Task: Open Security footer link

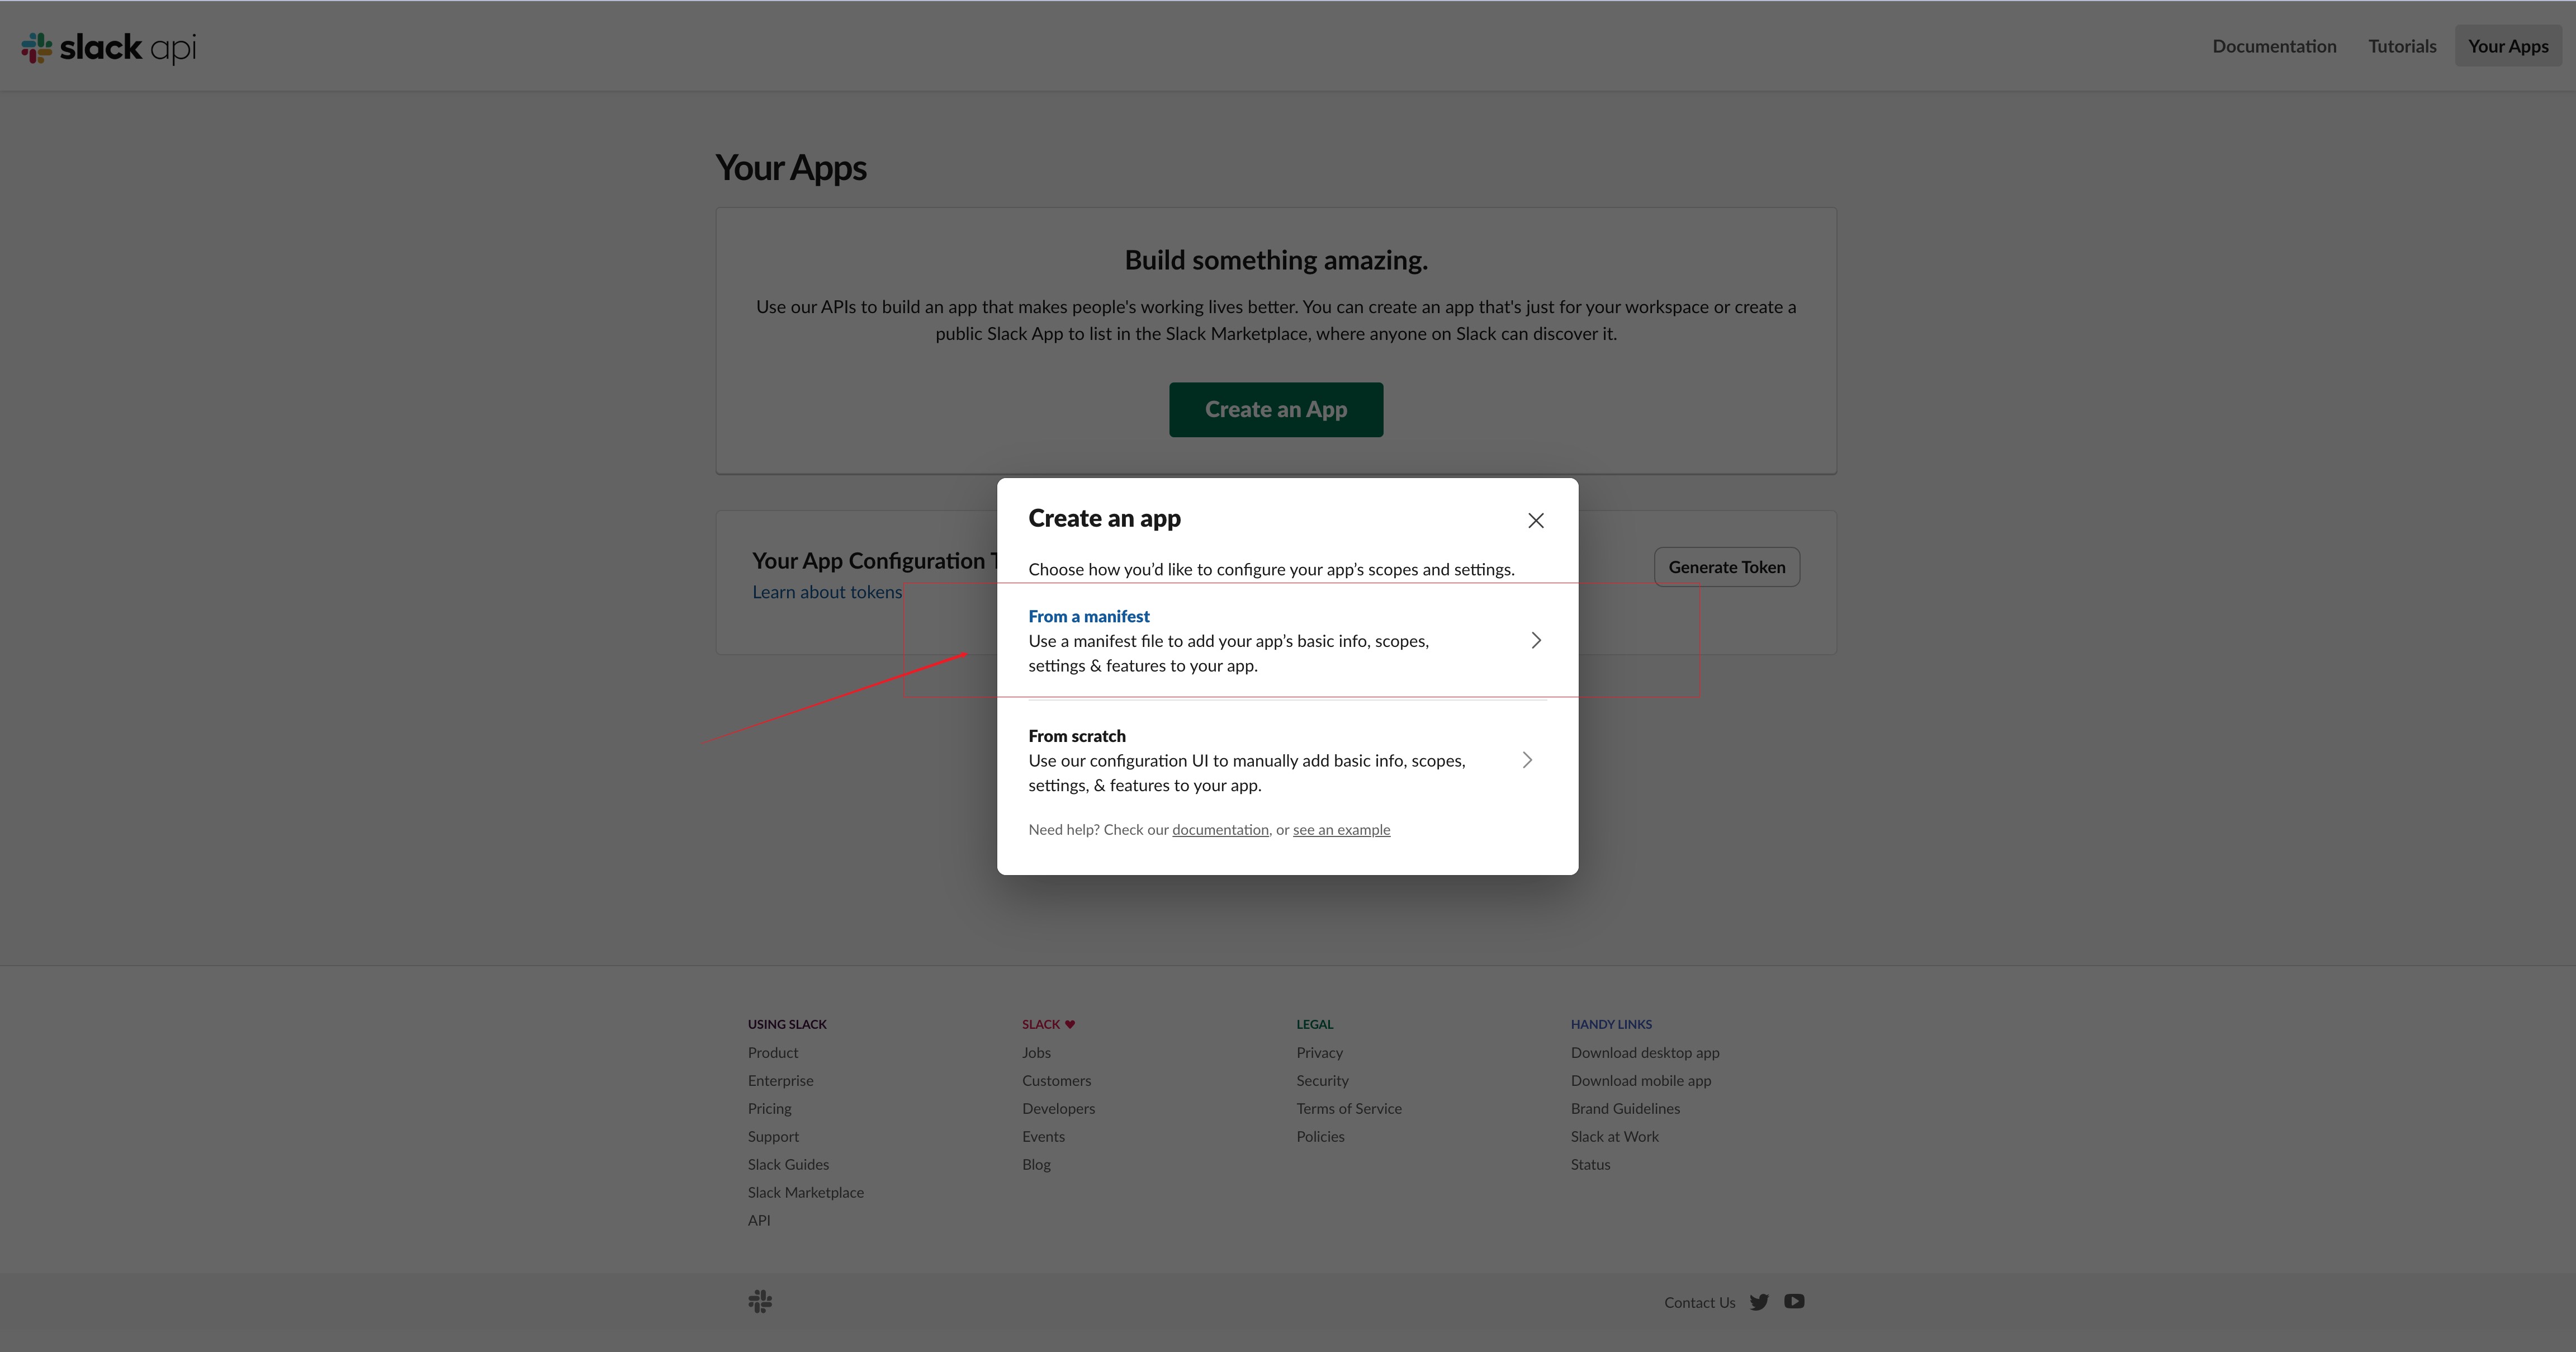Action: (1322, 1081)
